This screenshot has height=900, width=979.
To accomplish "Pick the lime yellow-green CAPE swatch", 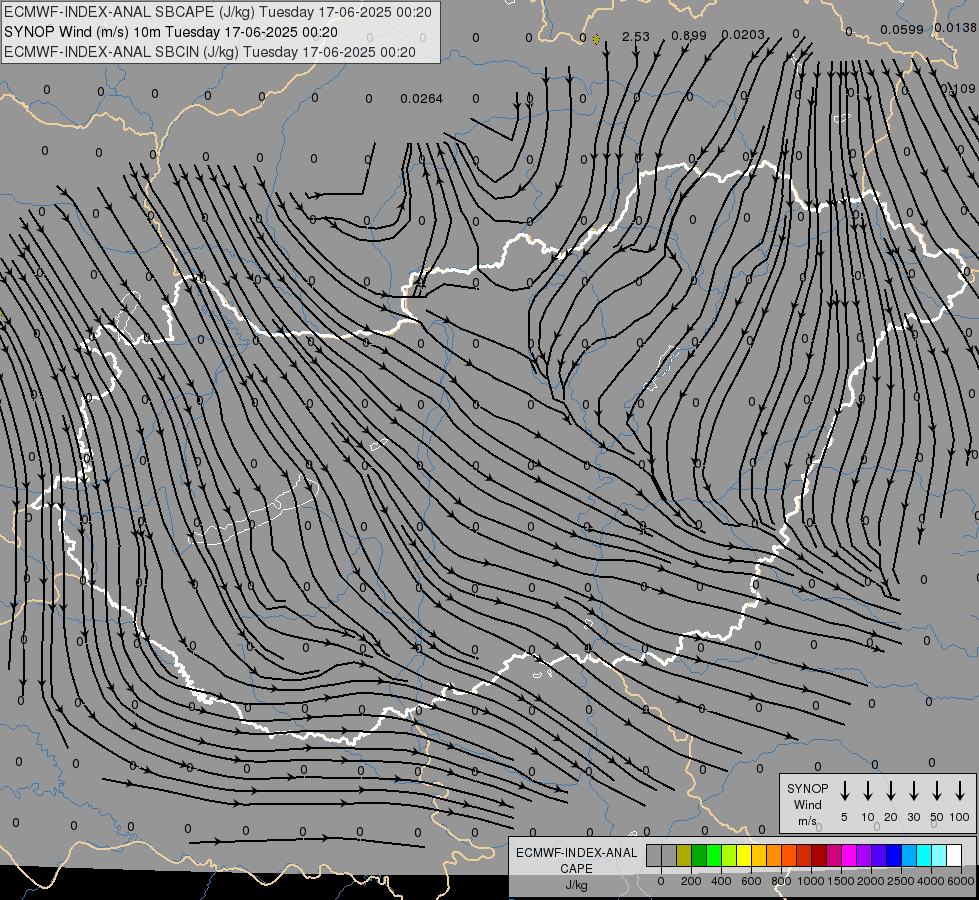I will tap(729, 855).
